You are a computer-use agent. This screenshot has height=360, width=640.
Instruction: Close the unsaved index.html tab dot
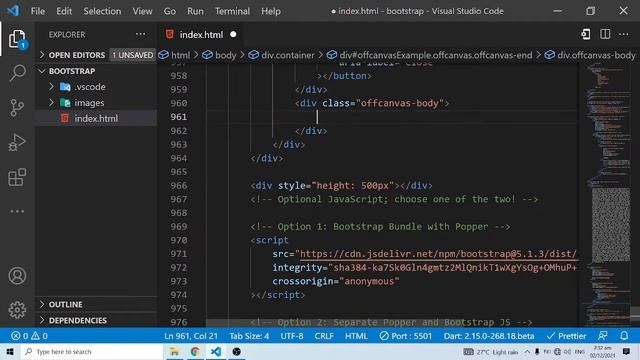click(x=233, y=34)
